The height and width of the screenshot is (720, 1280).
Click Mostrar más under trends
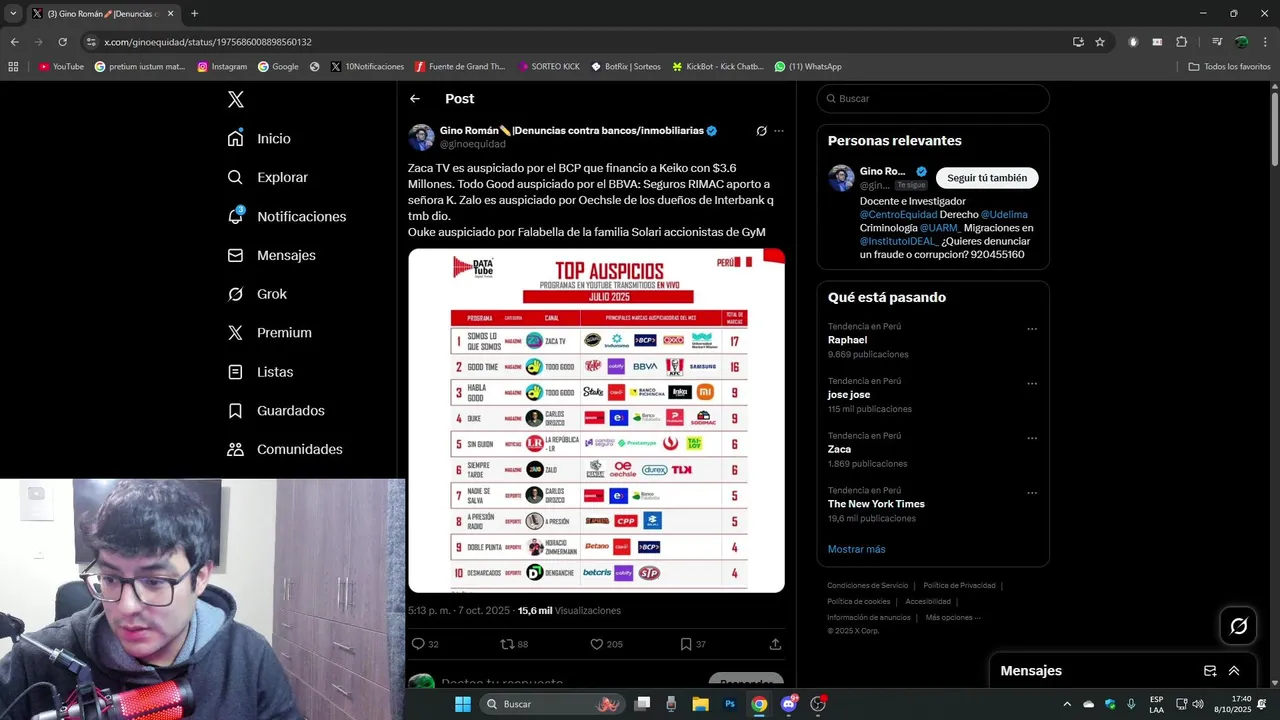point(856,549)
